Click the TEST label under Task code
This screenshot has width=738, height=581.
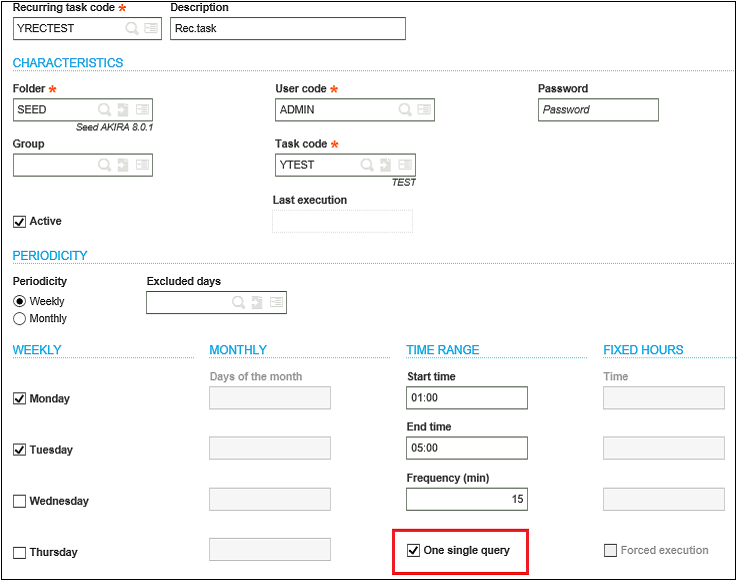[x=404, y=183]
